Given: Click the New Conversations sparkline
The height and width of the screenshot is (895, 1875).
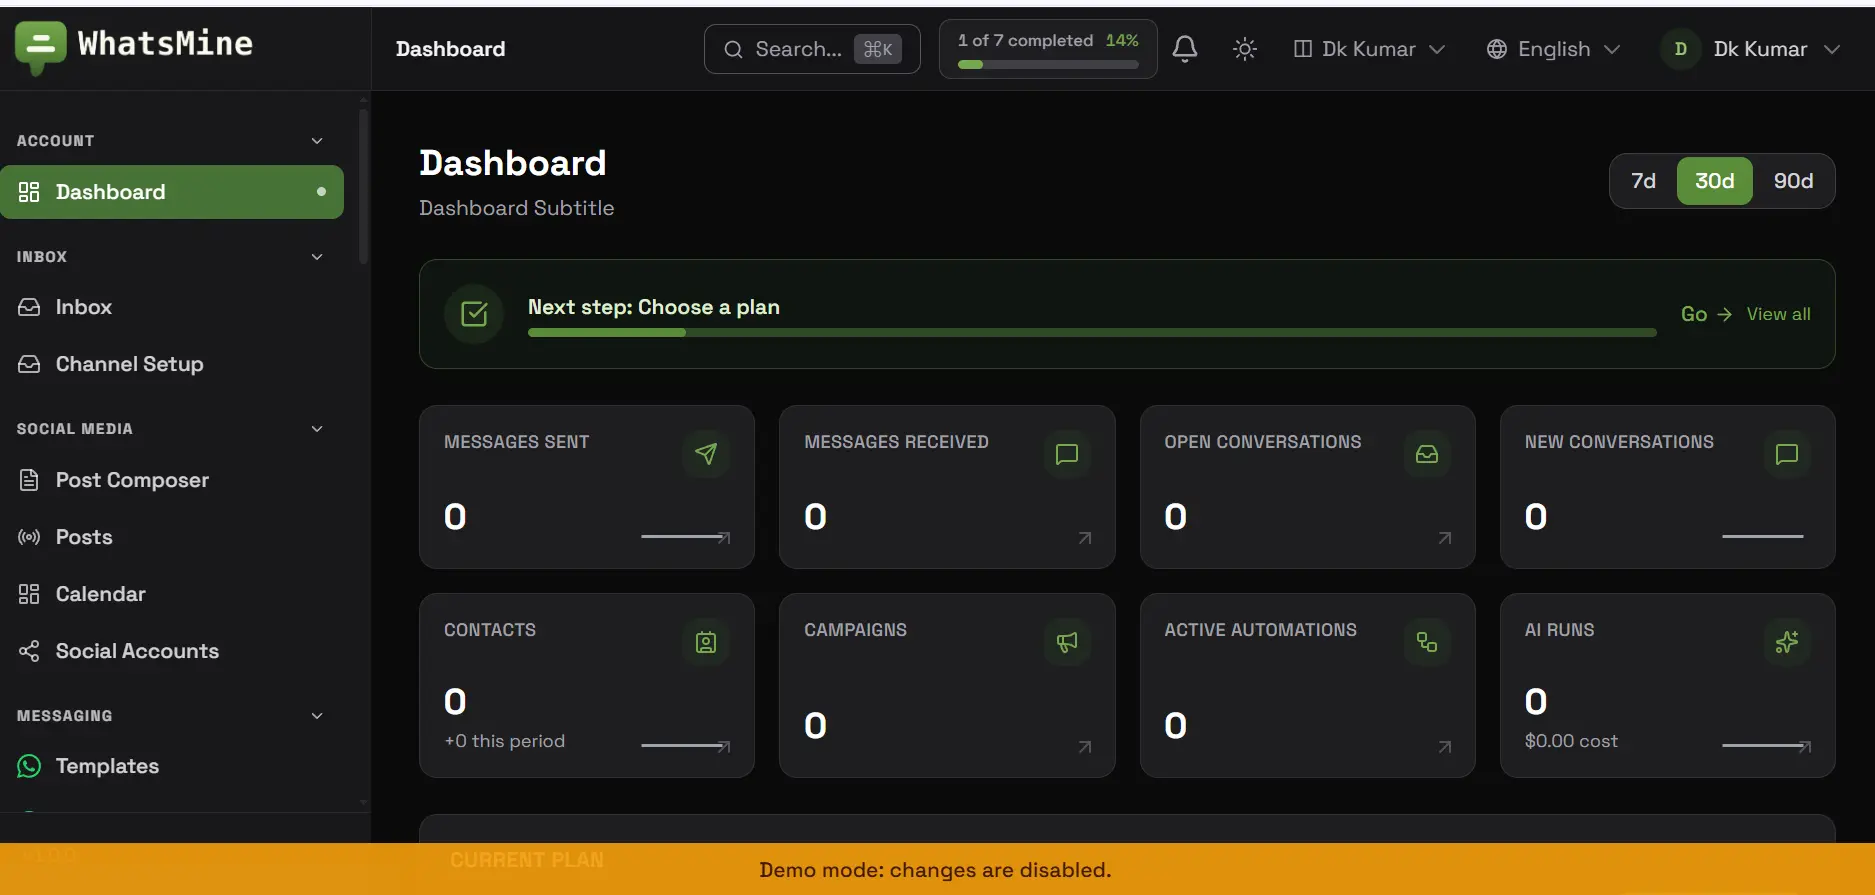Looking at the screenshot, I should 1762,537.
